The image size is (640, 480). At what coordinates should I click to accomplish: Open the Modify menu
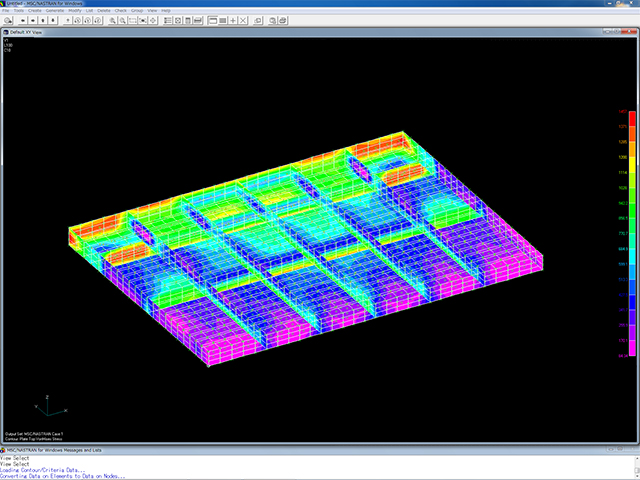click(x=75, y=10)
